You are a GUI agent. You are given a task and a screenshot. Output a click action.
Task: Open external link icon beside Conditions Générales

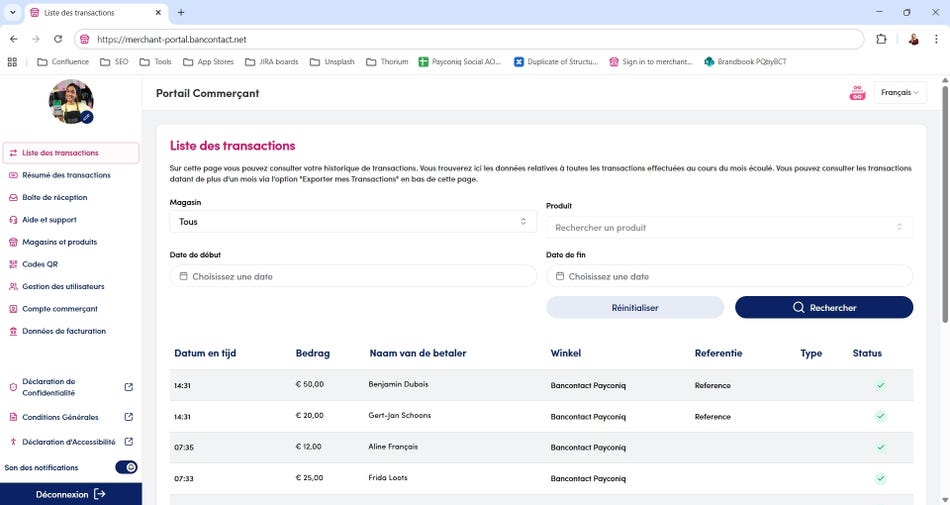pyautogui.click(x=128, y=417)
